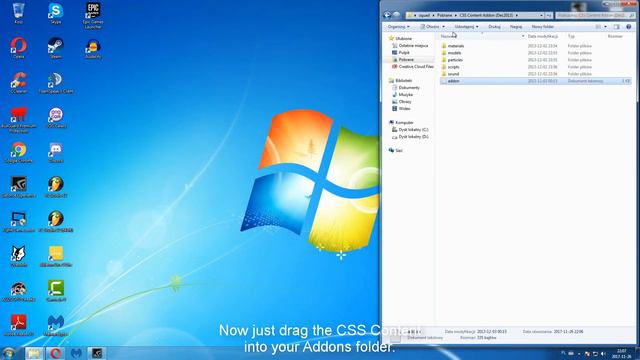Click the Nagraj toolbar button
Image resolution: width=640 pixels, height=360 pixels.
tap(516, 27)
